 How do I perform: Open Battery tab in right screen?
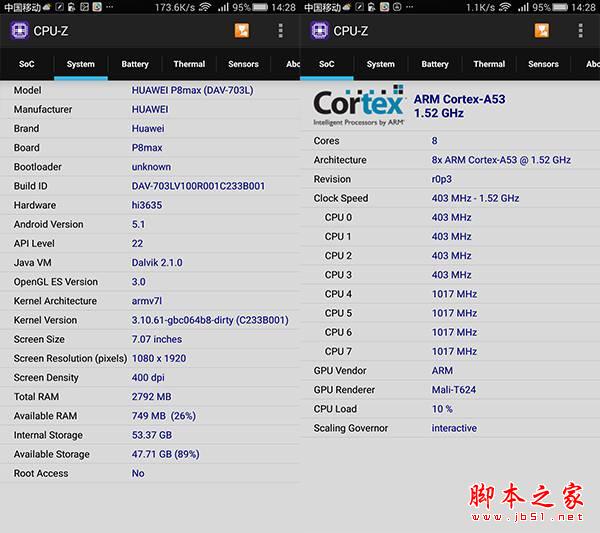click(435, 64)
